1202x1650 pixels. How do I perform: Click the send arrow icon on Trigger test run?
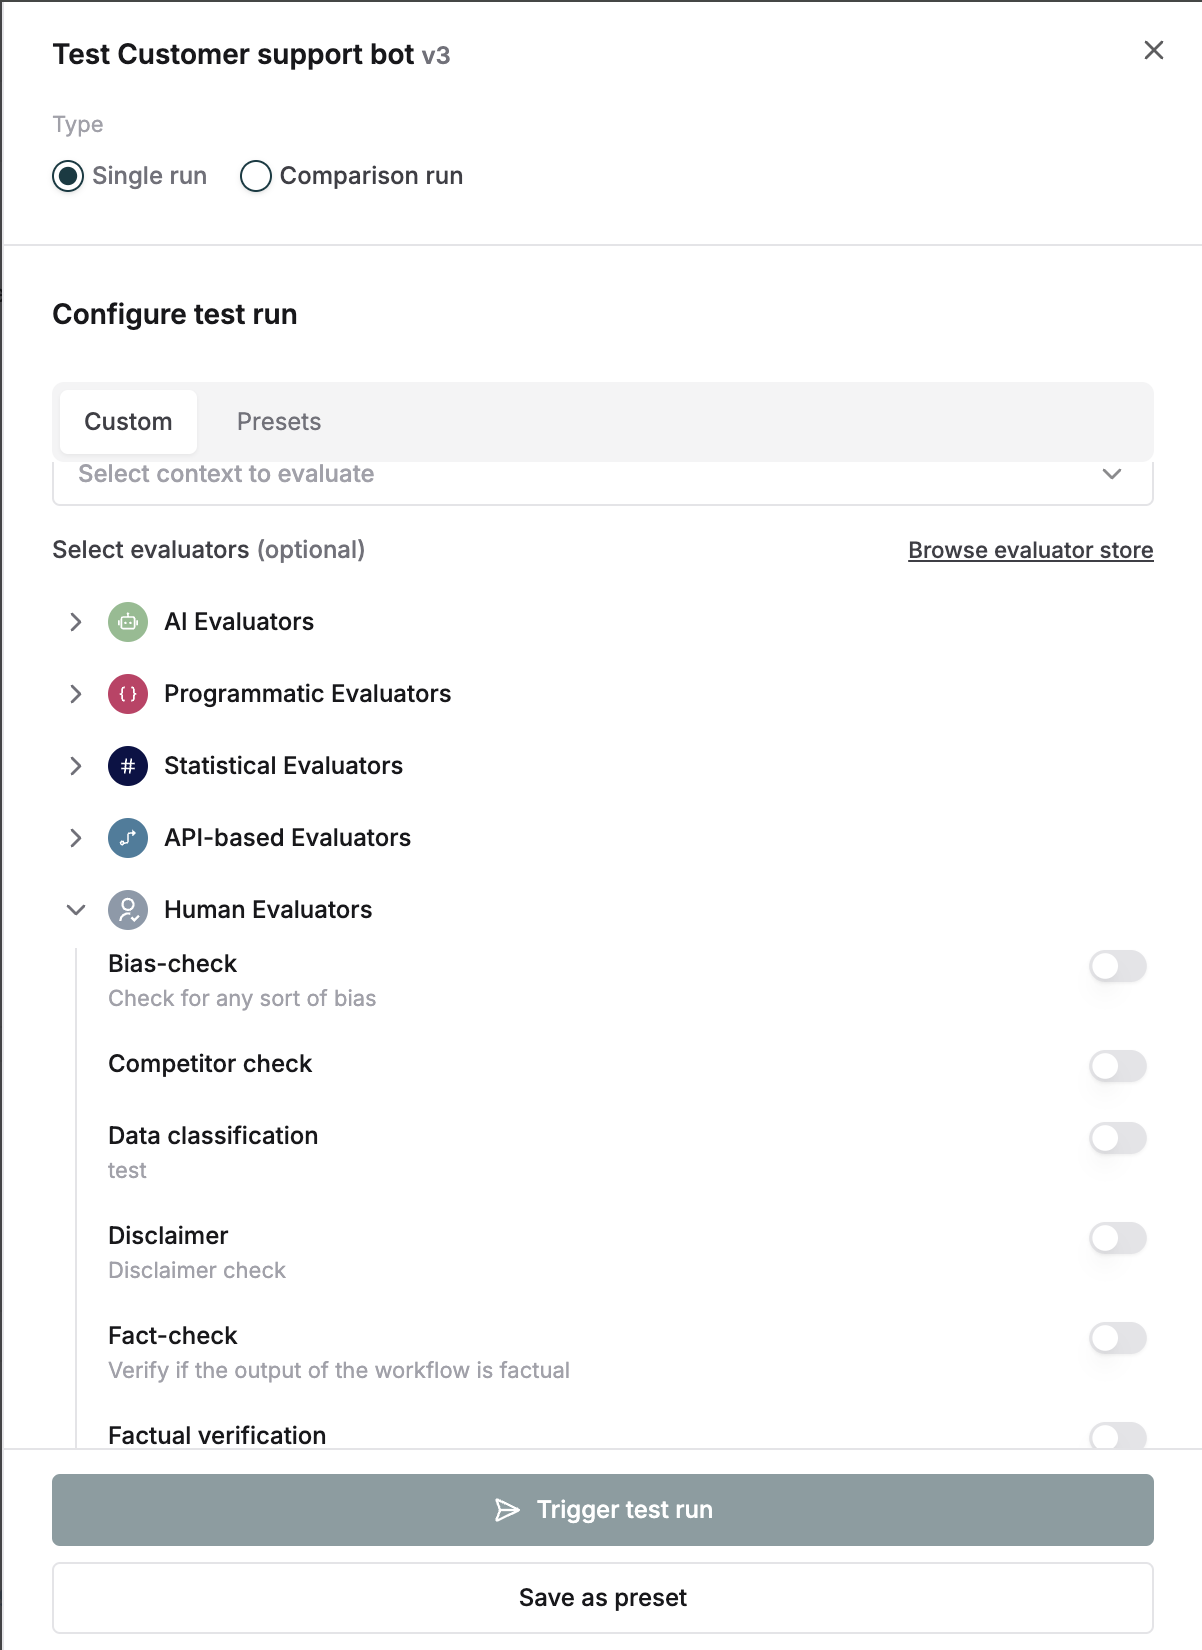click(507, 1509)
